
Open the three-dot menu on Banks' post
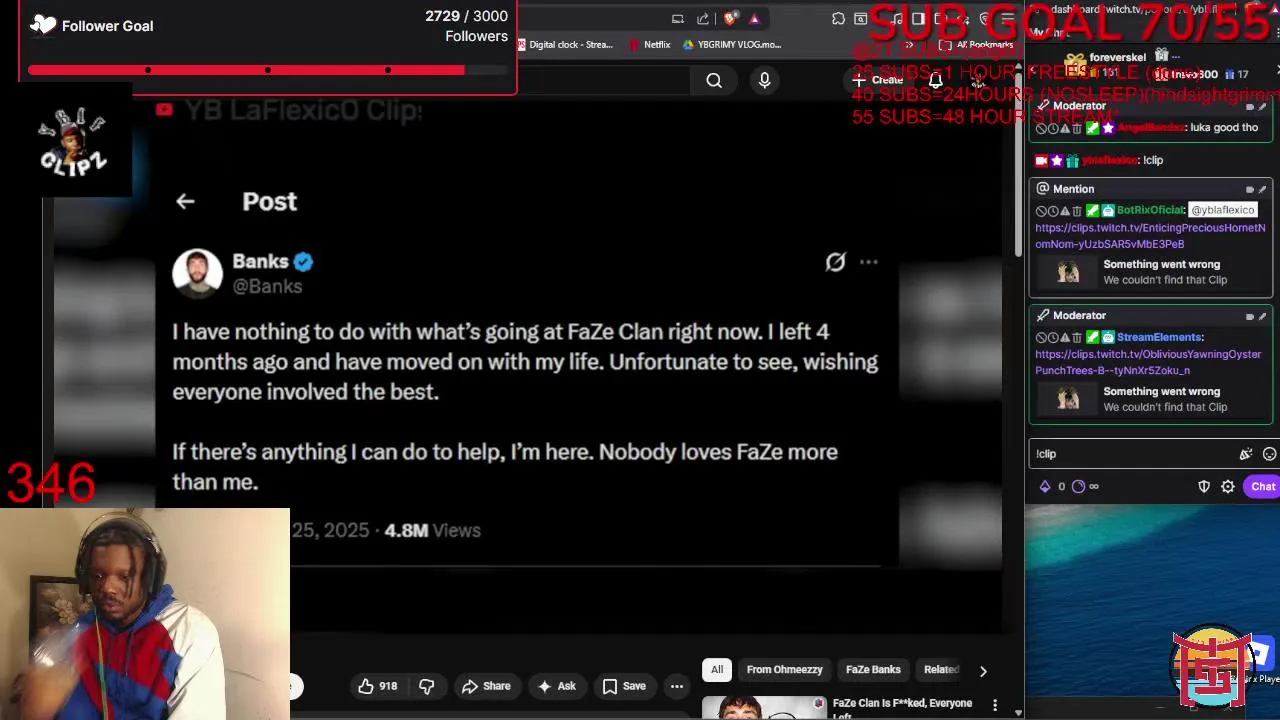pos(868,262)
